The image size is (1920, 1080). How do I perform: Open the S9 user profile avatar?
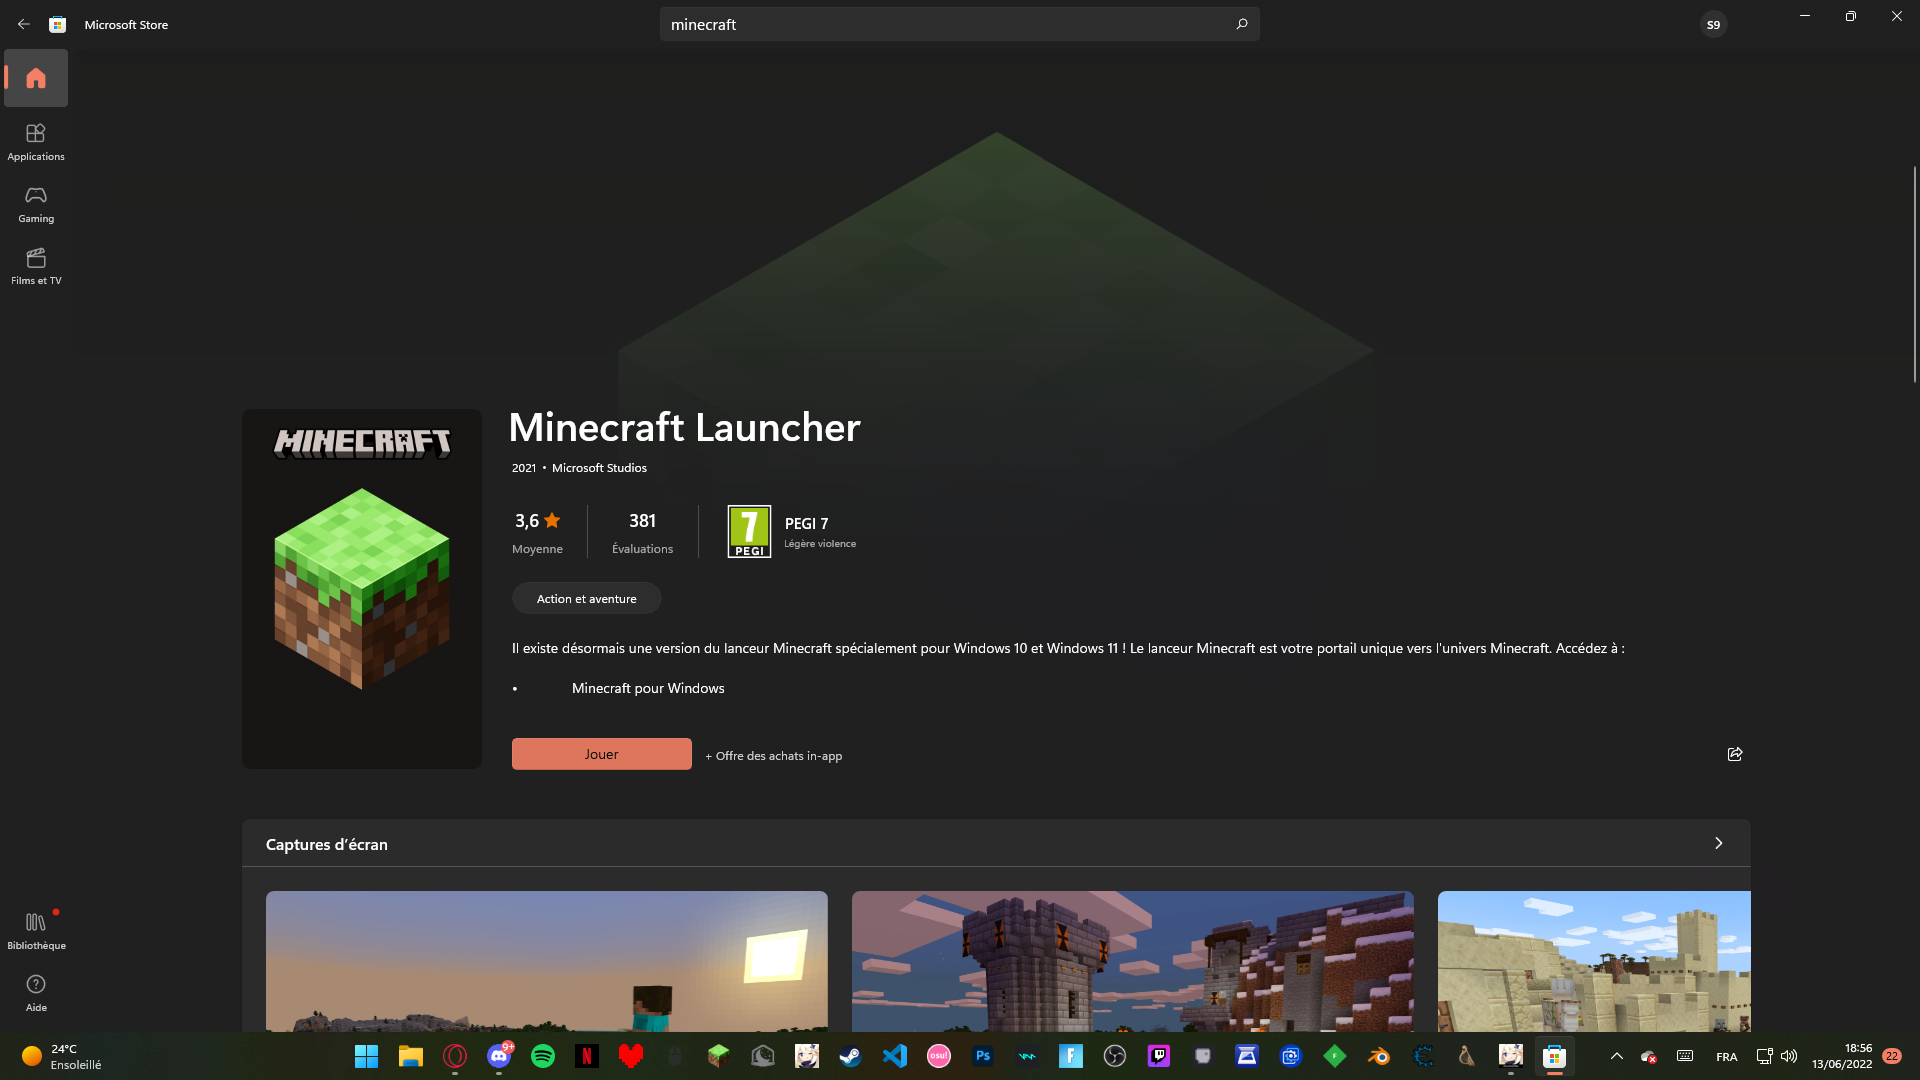(1713, 24)
